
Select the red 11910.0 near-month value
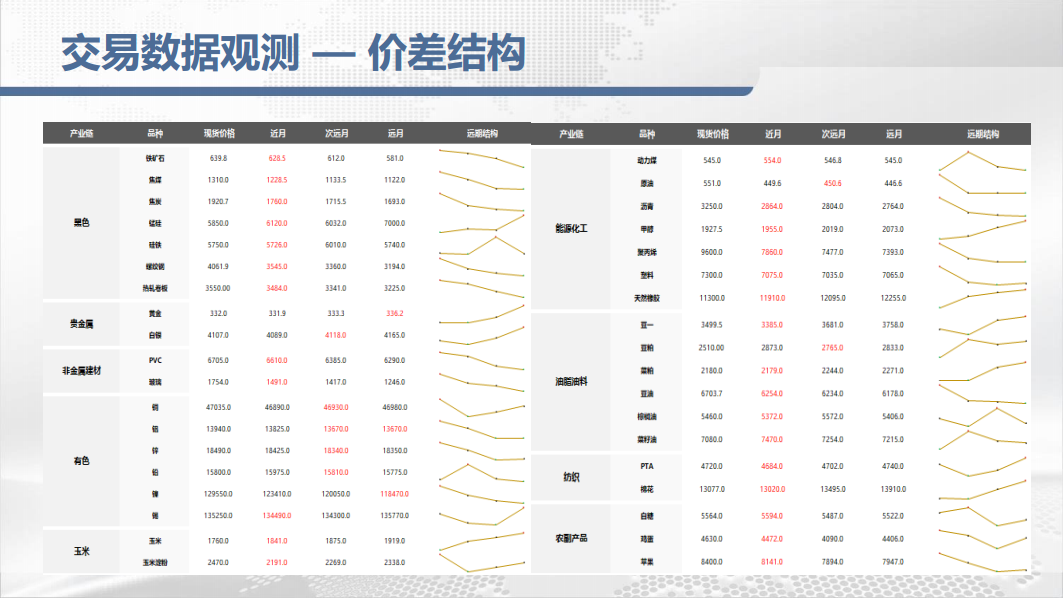click(772, 298)
